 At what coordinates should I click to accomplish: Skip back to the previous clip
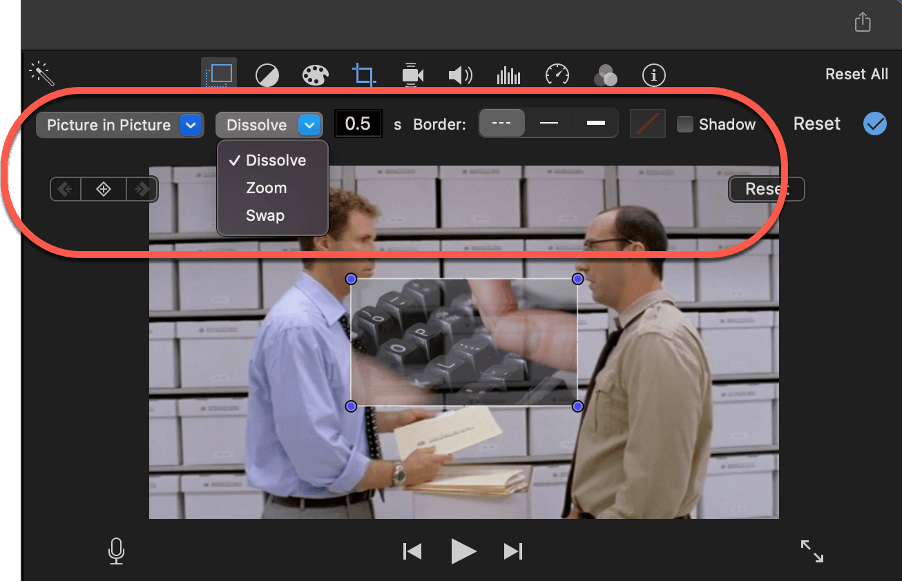click(412, 552)
